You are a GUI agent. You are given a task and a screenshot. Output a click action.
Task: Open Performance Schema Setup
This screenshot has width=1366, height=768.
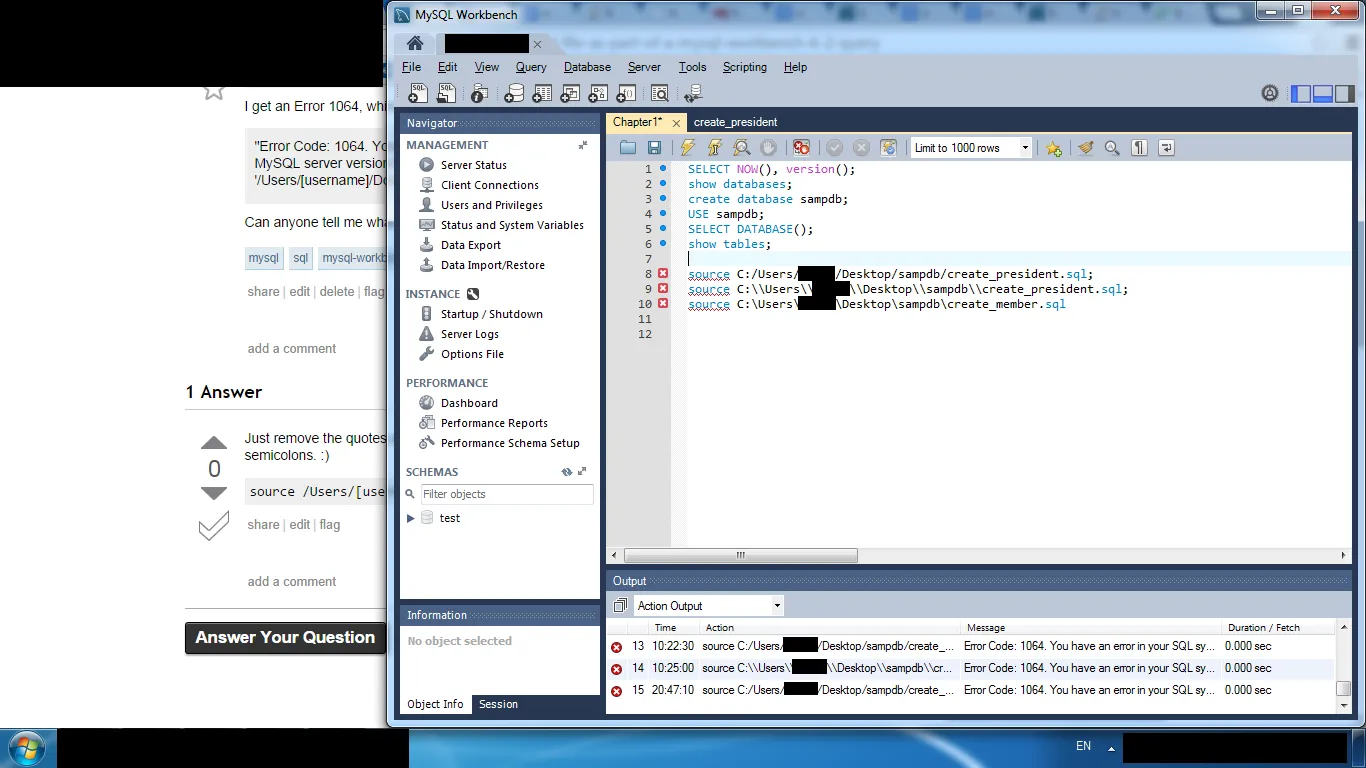pos(510,443)
